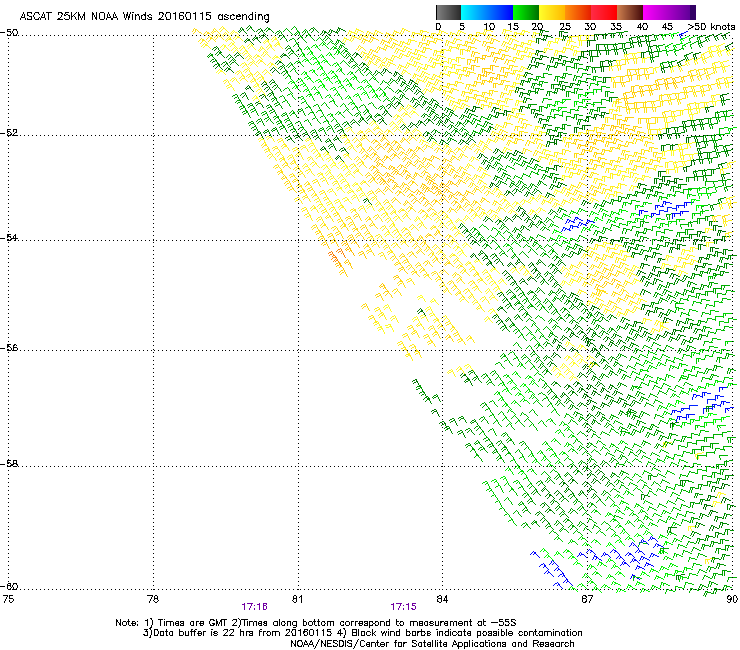The width and height of the screenshot is (740, 650).
Task: Click the legend value '25'
Action: pos(564,27)
